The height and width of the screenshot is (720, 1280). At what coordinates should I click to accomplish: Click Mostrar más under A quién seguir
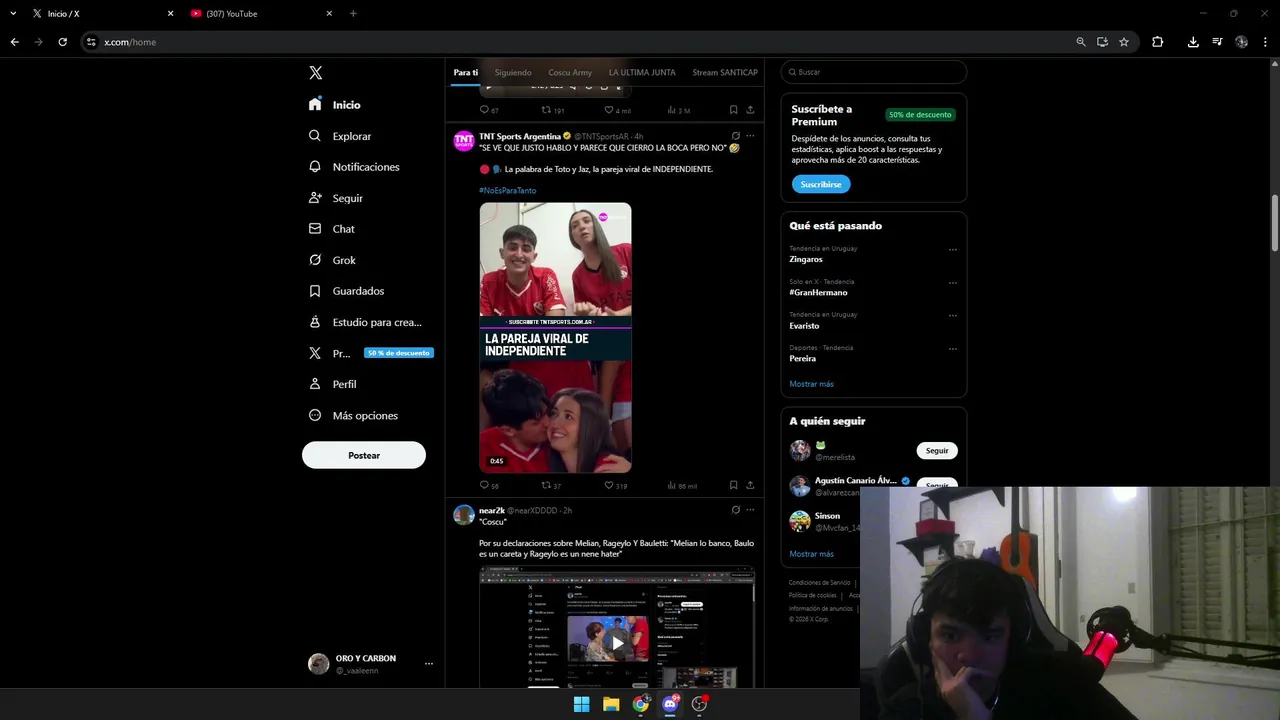coord(811,554)
